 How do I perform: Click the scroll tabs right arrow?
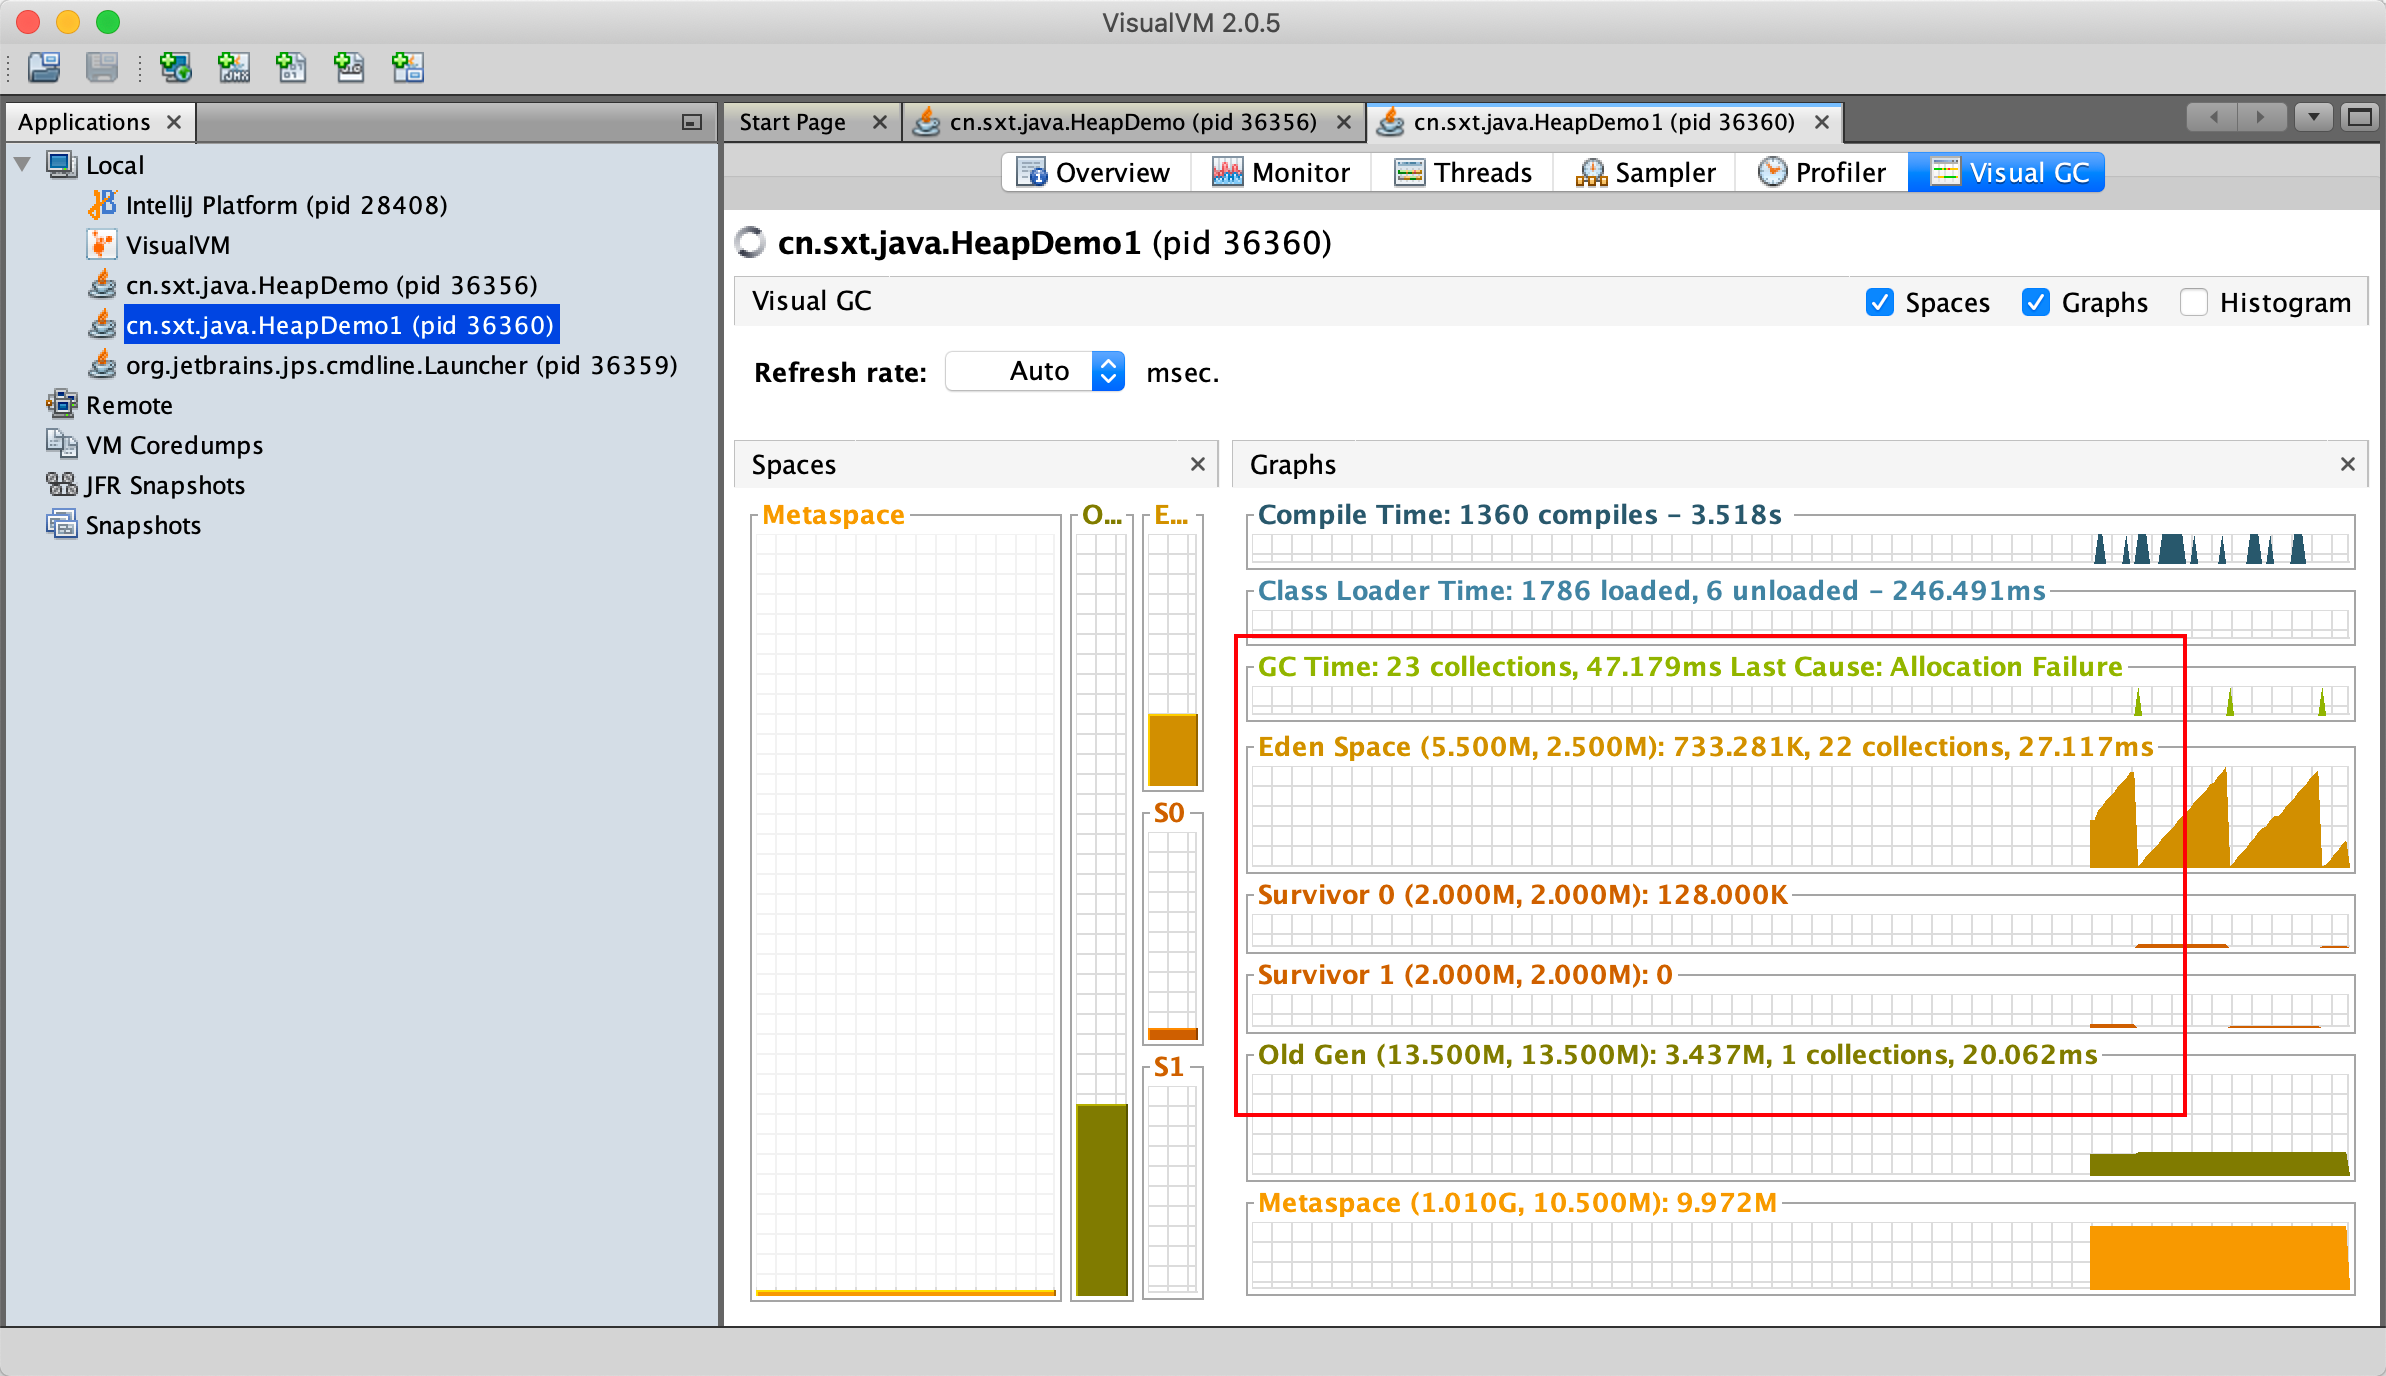pyautogui.click(x=2261, y=118)
